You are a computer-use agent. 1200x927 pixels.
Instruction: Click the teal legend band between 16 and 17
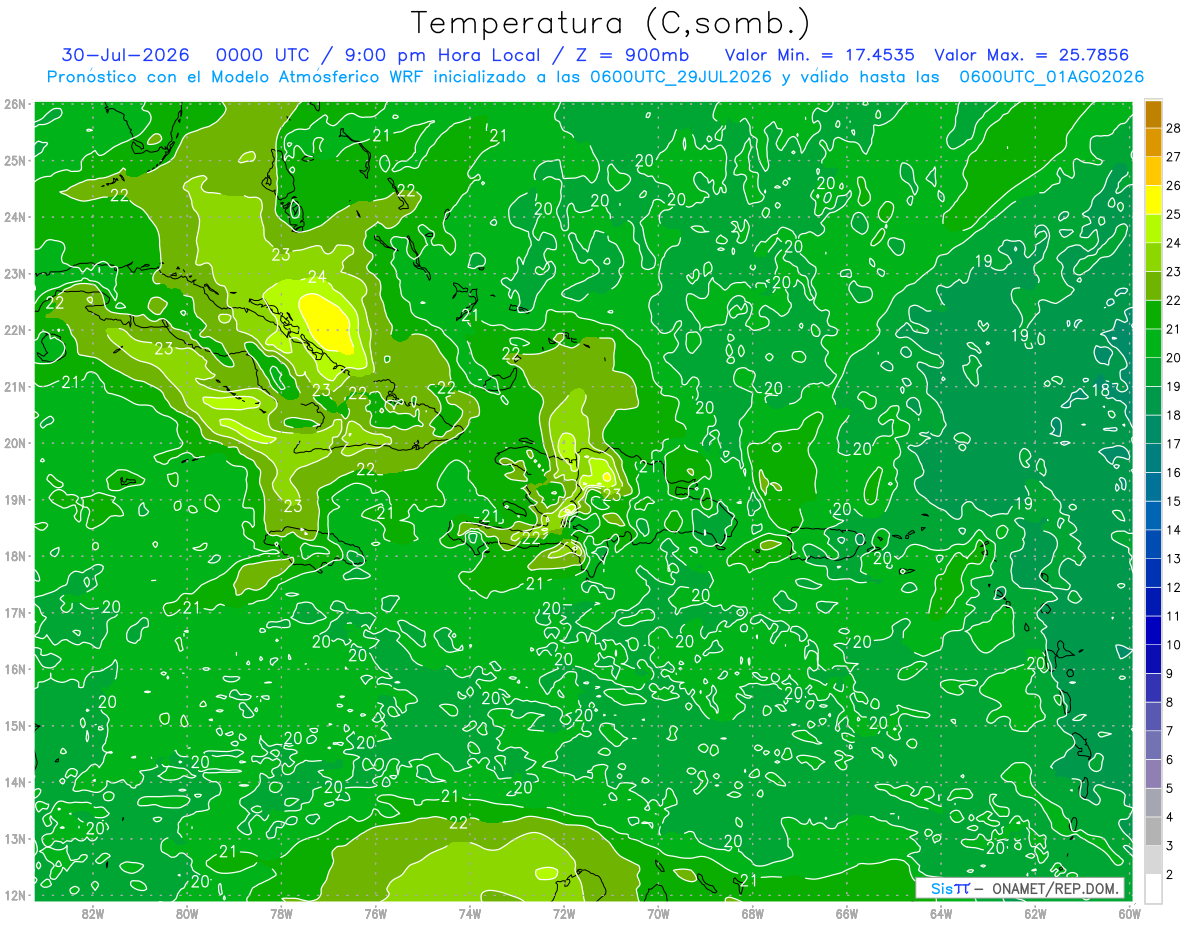pyautogui.click(x=1153, y=458)
